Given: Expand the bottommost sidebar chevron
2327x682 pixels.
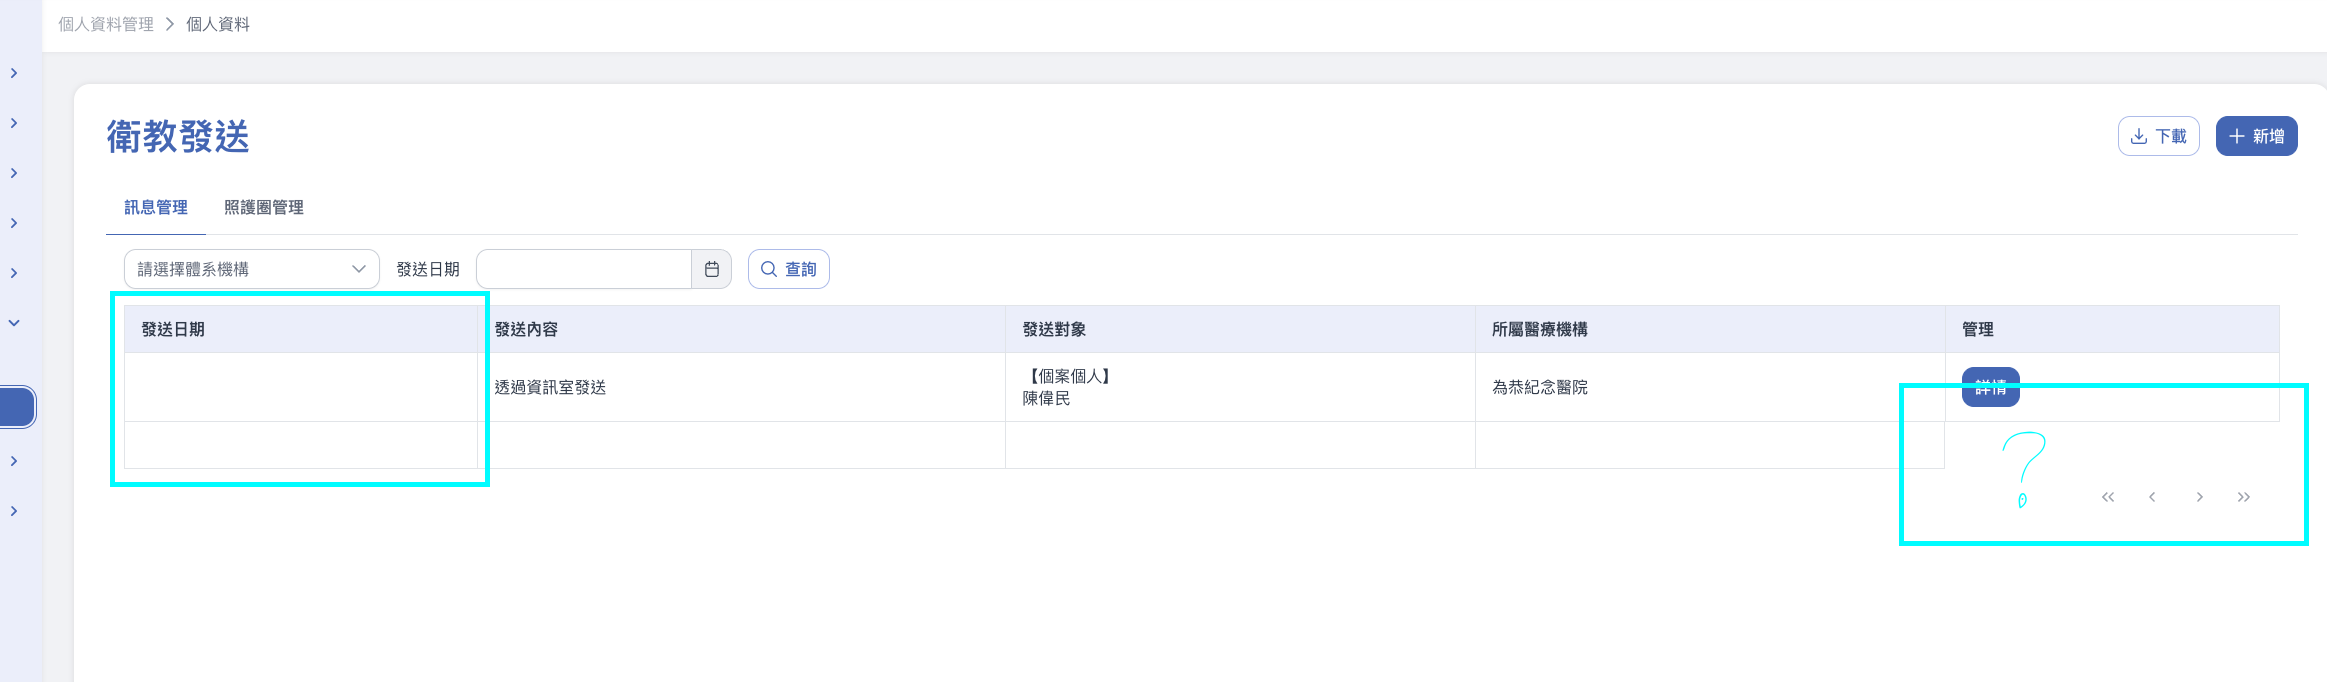Looking at the screenshot, I should click(x=14, y=511).
